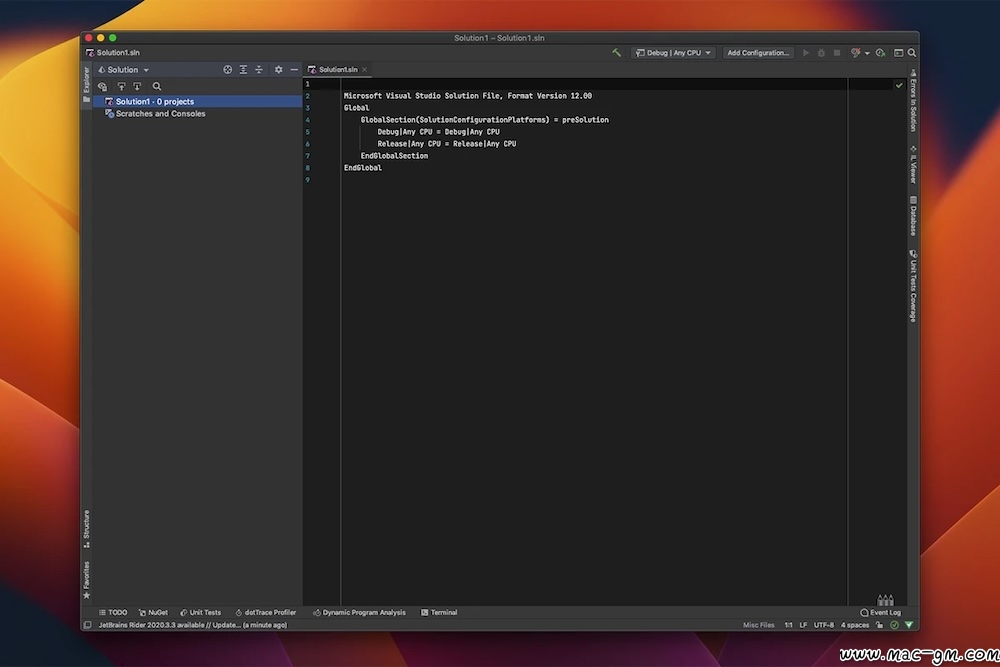Image resolution: width=1000 pixels, height=667 pixels.
Task: Open the dotTrace Profiler tool window
Action: click(x=265, y=612)
